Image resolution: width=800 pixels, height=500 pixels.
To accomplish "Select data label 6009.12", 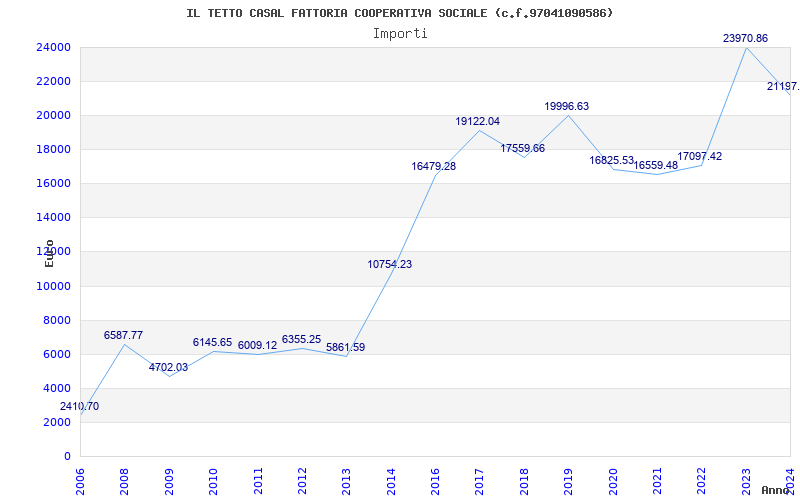I will pyautogui.click(x=257, y=345).
